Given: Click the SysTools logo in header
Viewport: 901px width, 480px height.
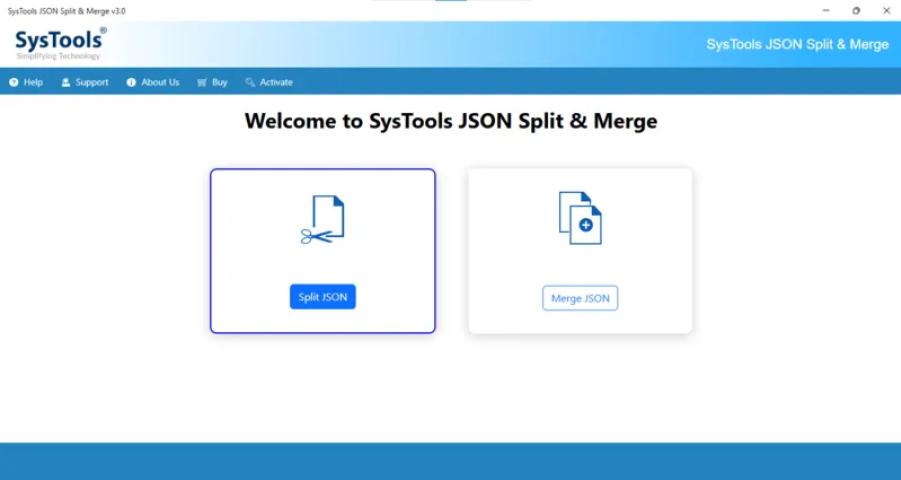Looking at the screenshot, I should click(58, 44).
